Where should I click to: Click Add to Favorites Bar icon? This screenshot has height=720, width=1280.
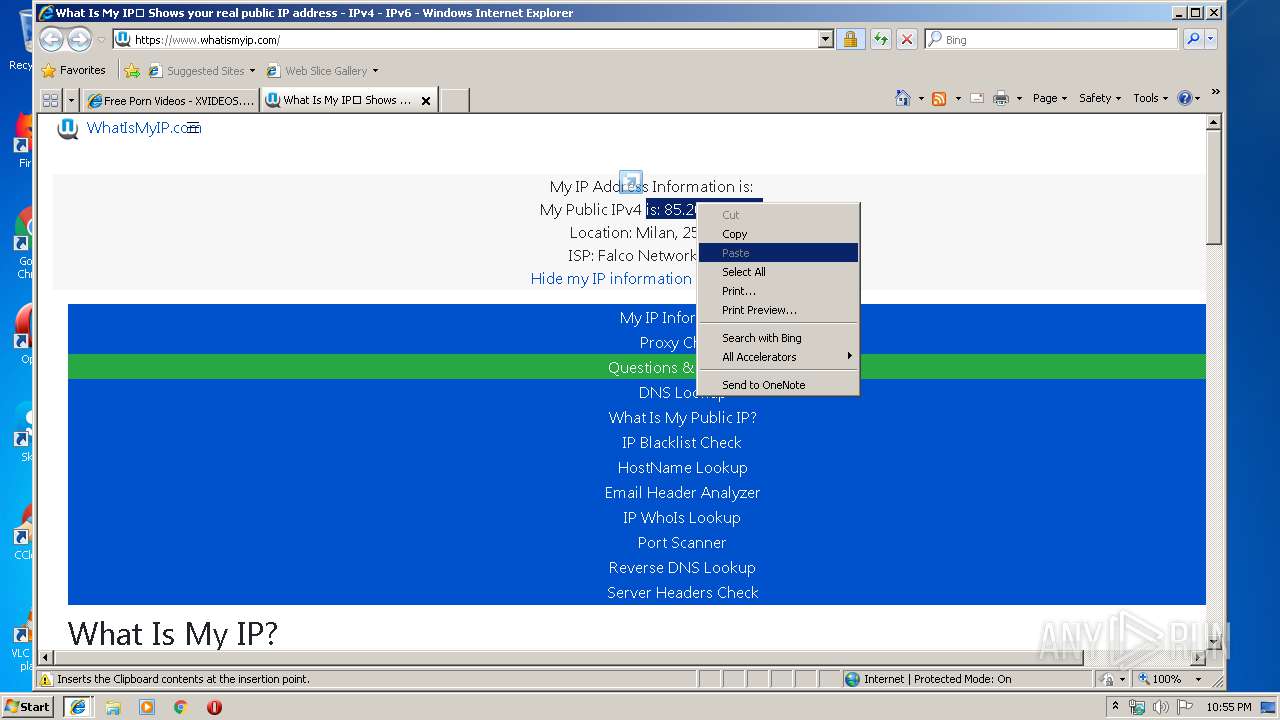(131, 70)
